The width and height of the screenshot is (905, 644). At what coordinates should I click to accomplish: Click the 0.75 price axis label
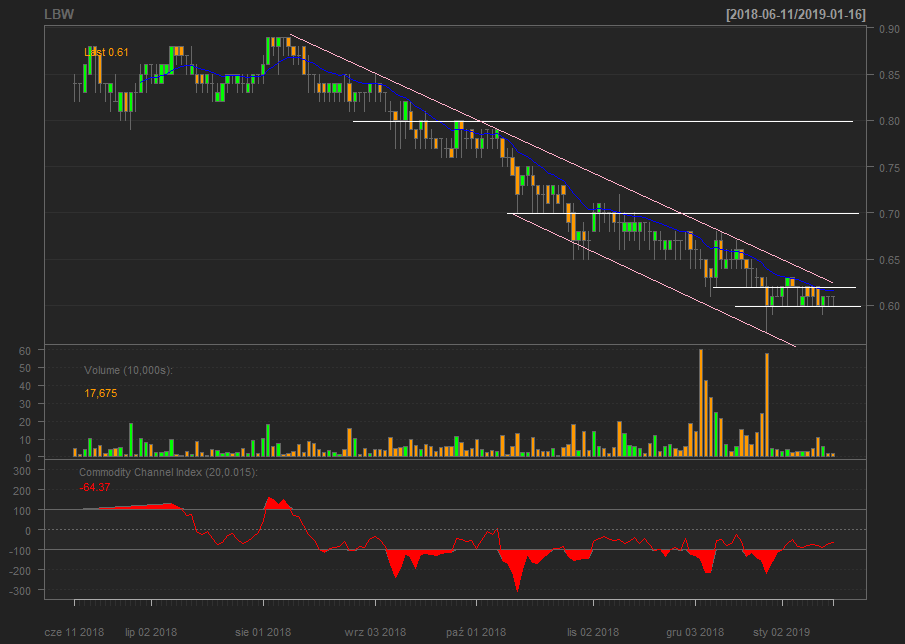[889, 167]
